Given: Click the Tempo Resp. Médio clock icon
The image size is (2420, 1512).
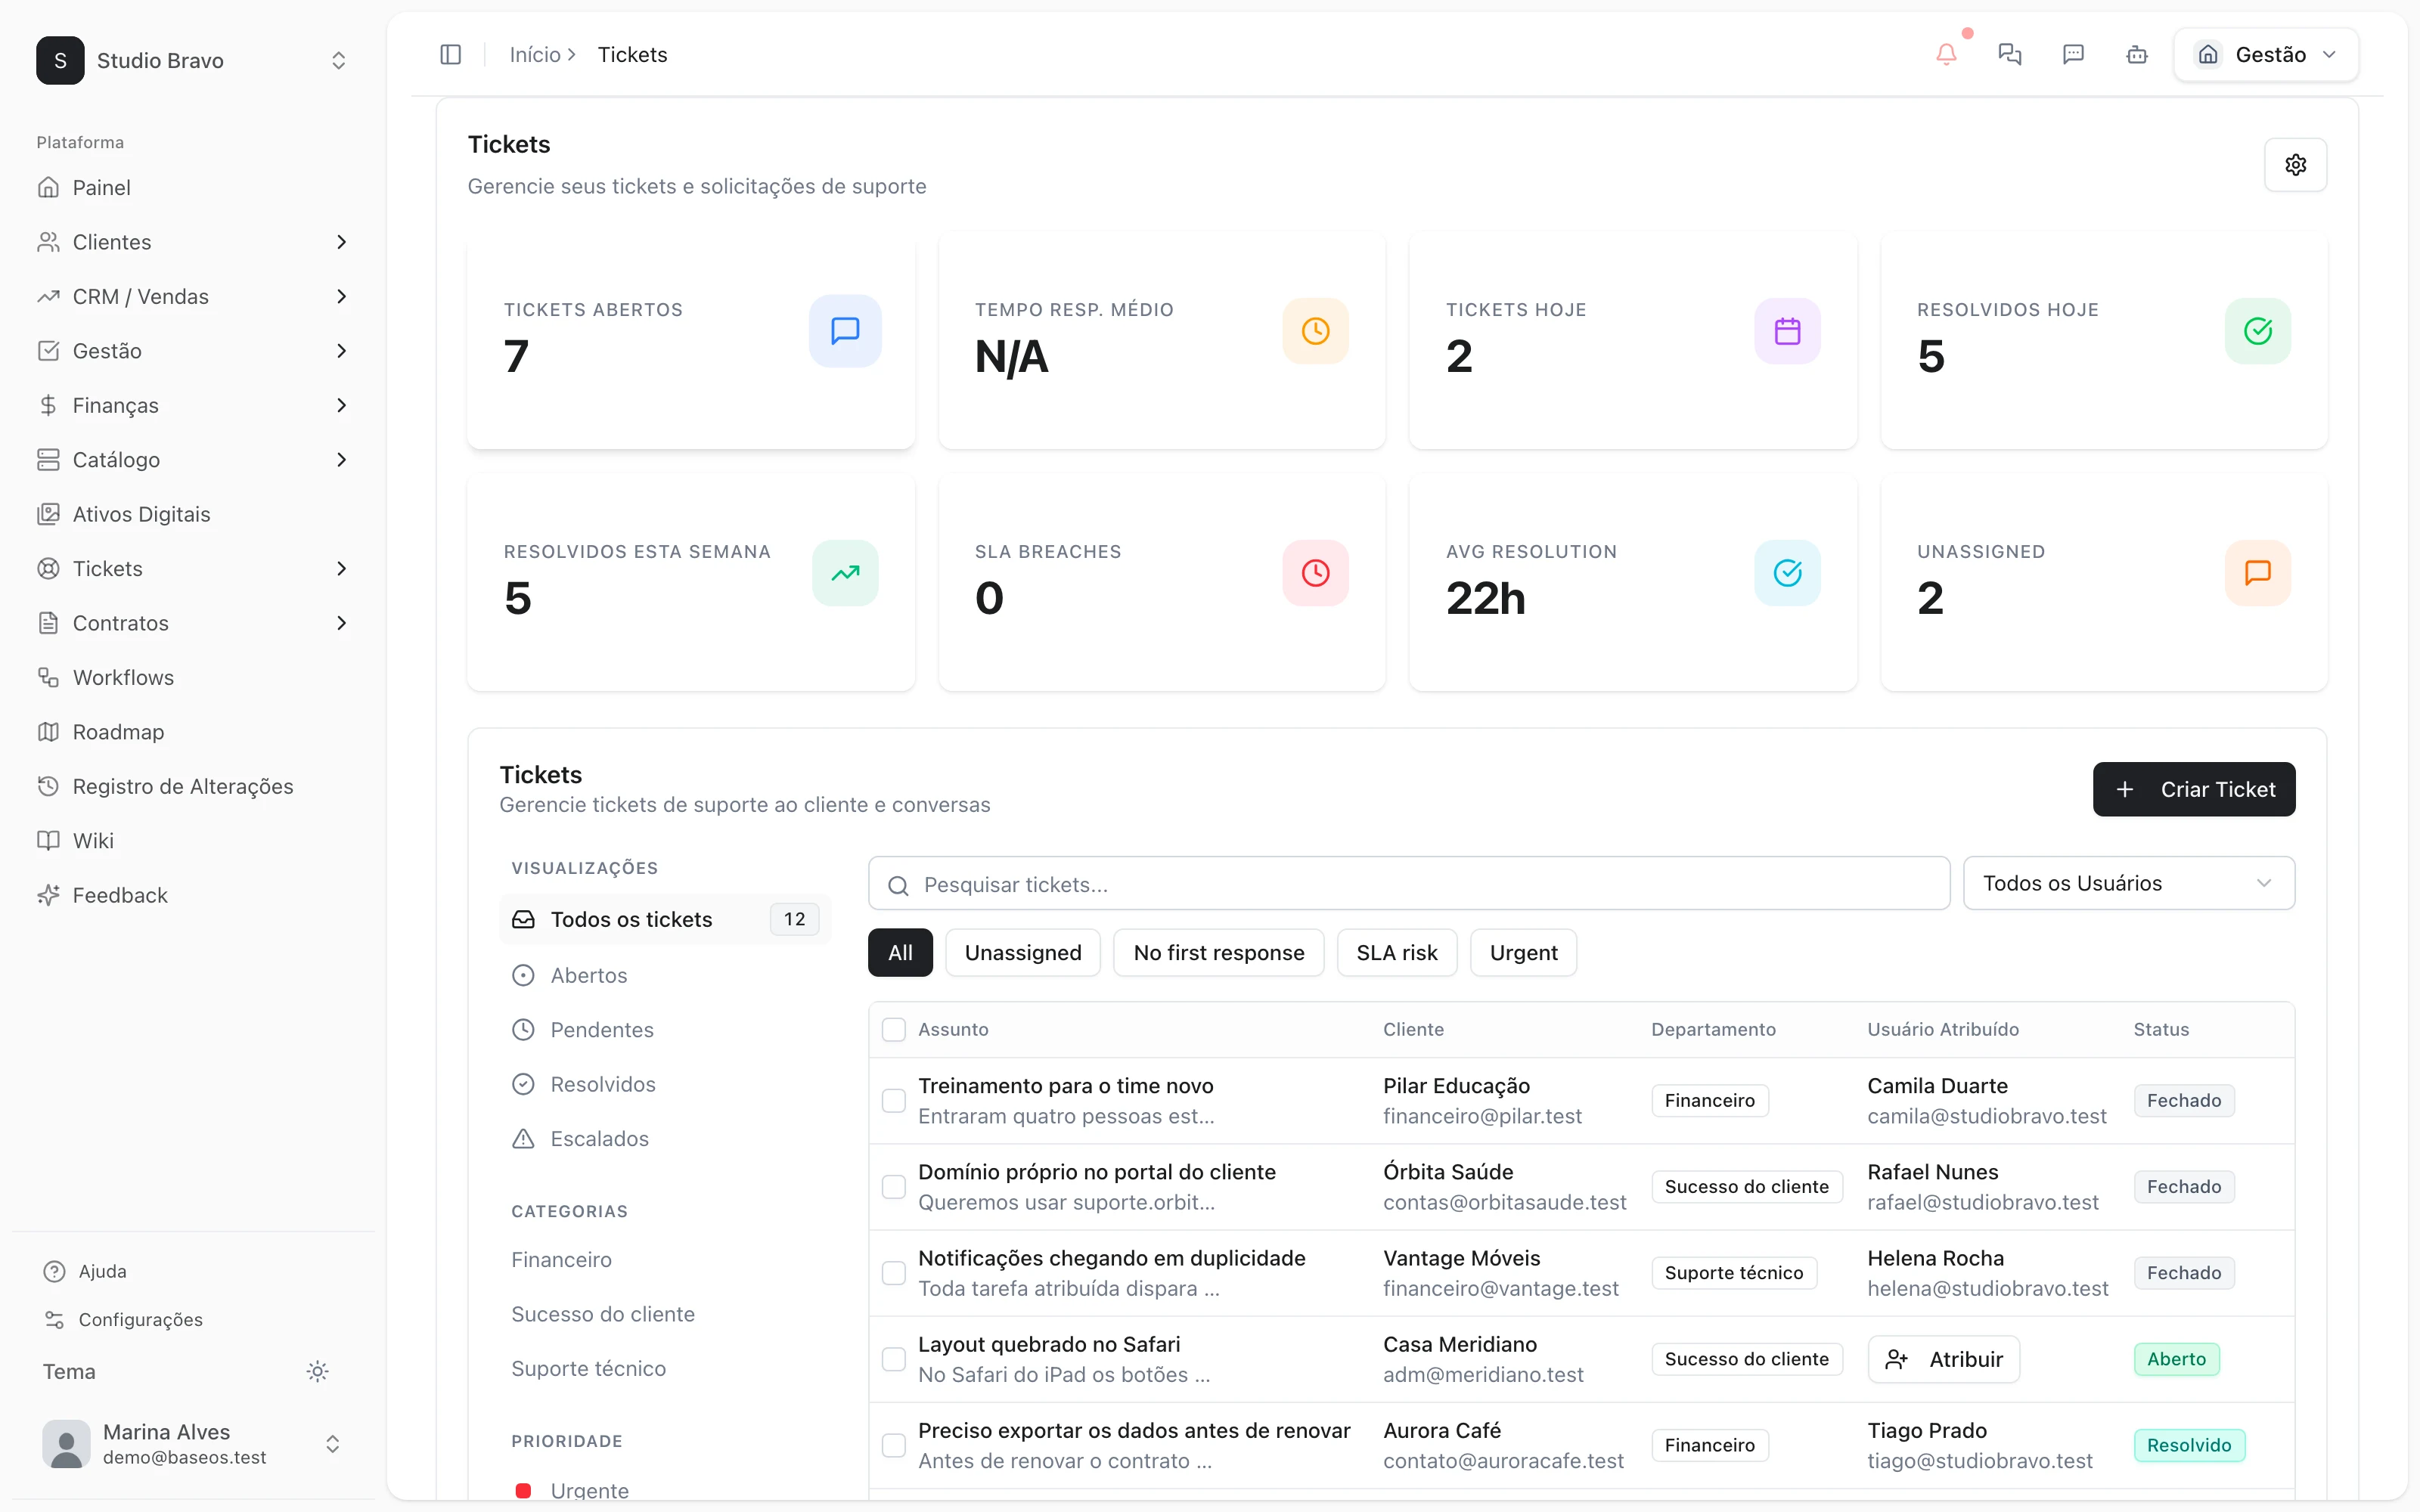Looking at the screenshot, I should 1316,331.
